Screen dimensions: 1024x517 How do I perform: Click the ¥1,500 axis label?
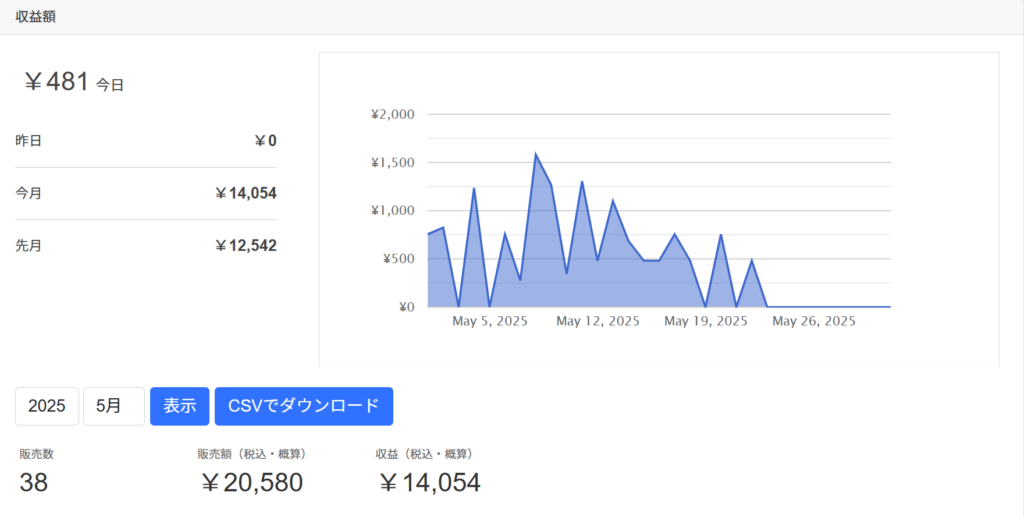[x=392, y=163]
